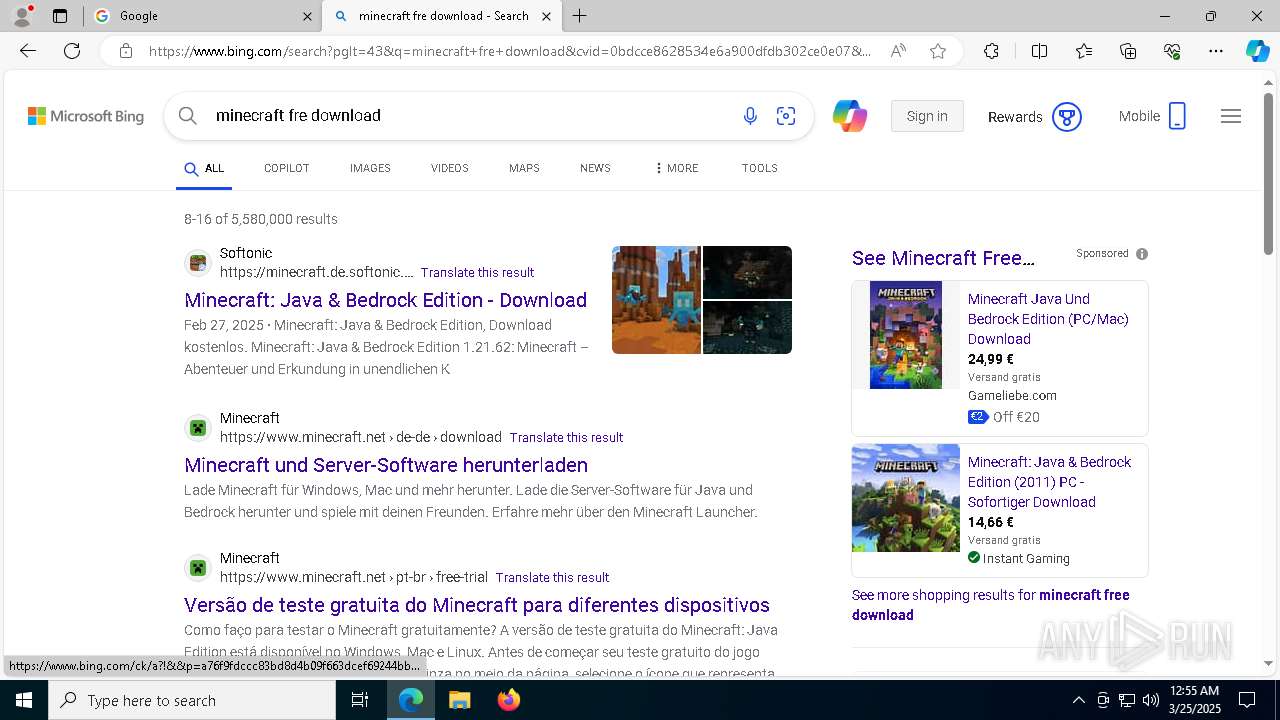Launch Firefox from taskbar
Screen dimensions: 1280x720
[509, 700]
